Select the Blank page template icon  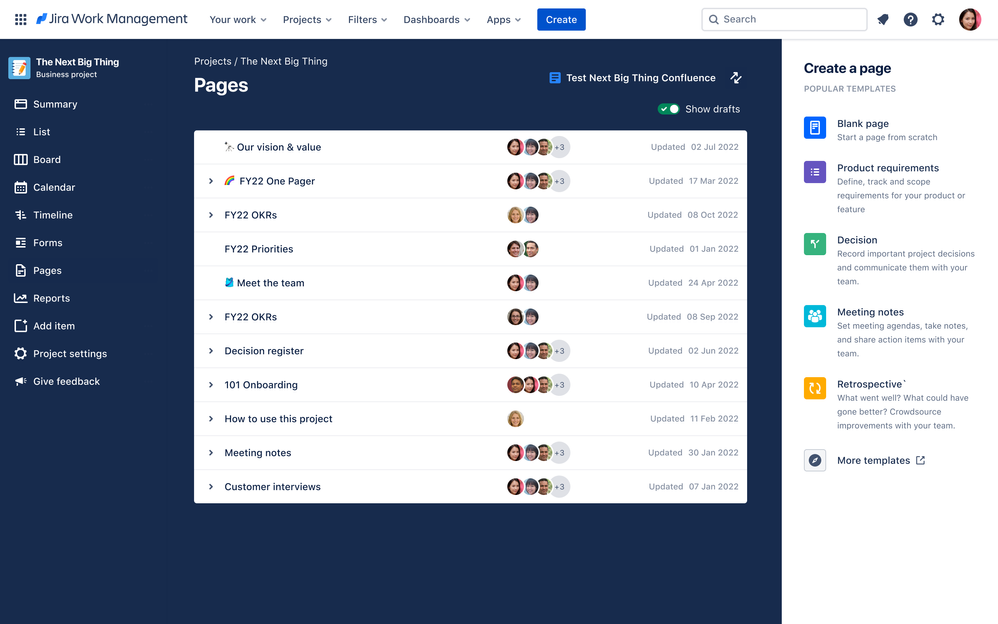pos(815,127)
